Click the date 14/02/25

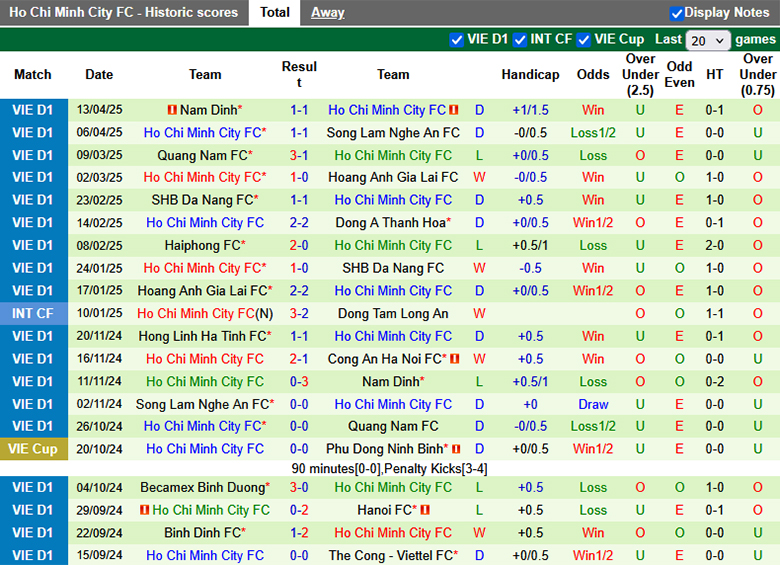(x=99, y=222)
